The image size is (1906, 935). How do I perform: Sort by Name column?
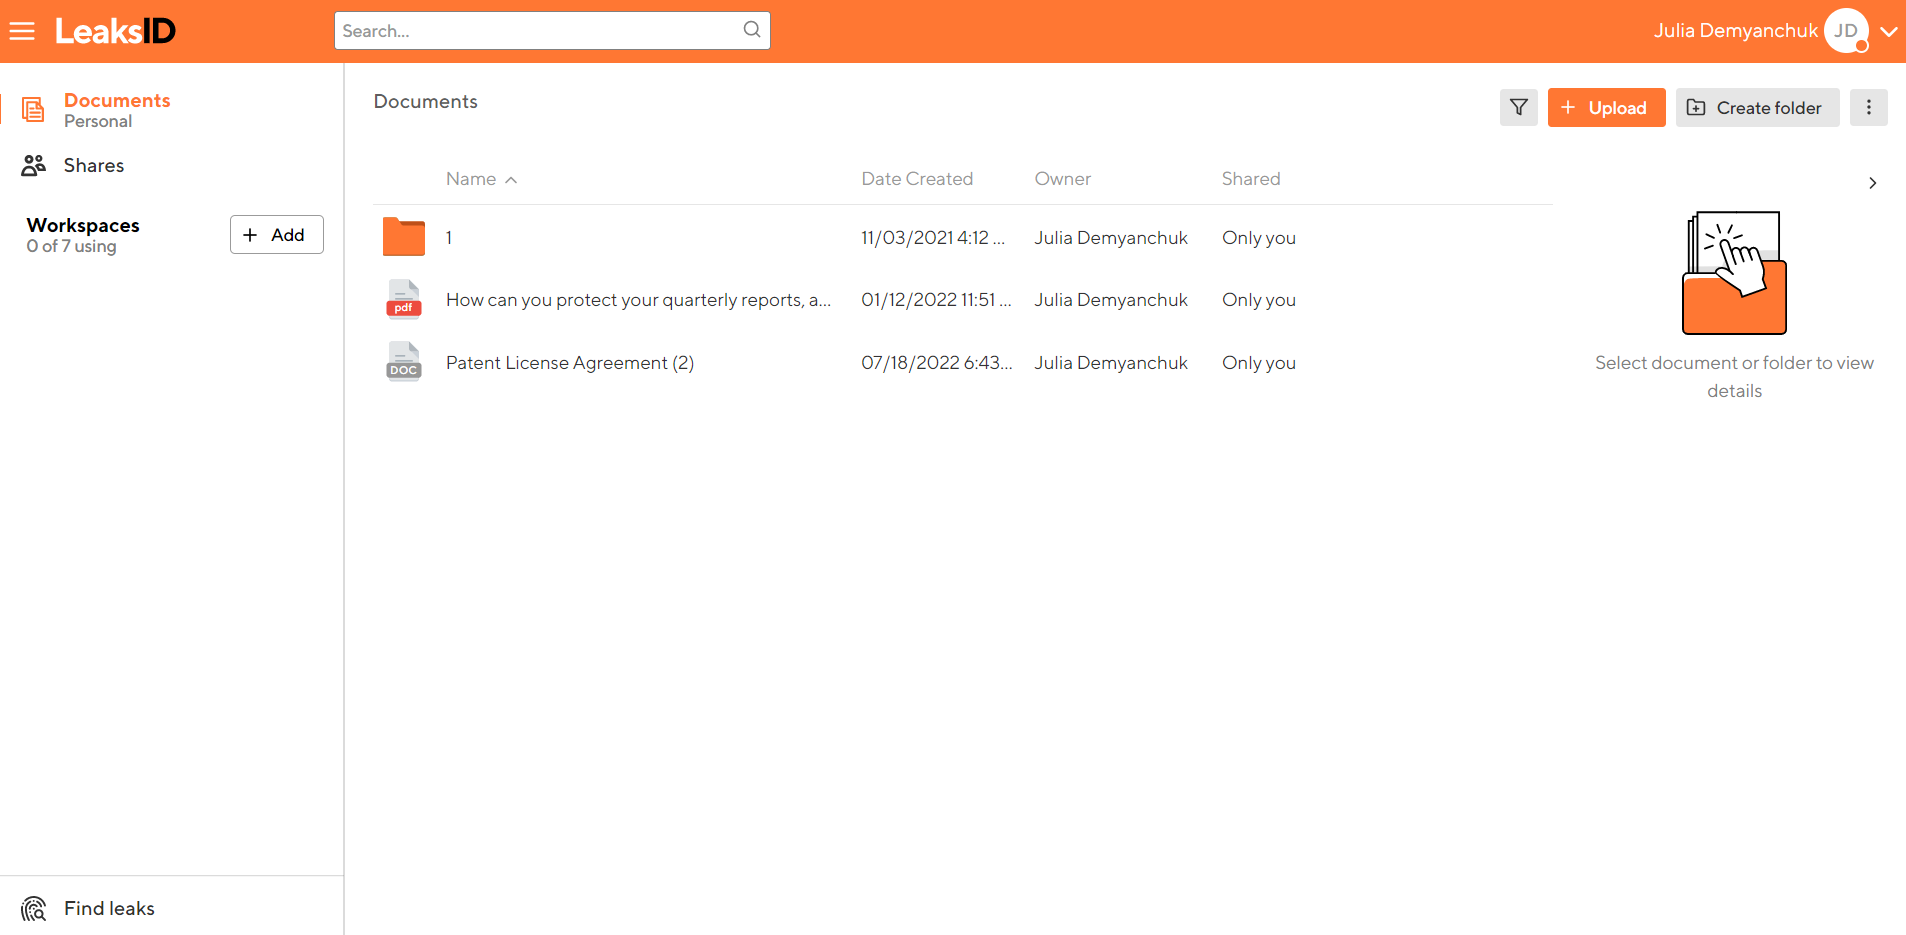click(481, 179)
